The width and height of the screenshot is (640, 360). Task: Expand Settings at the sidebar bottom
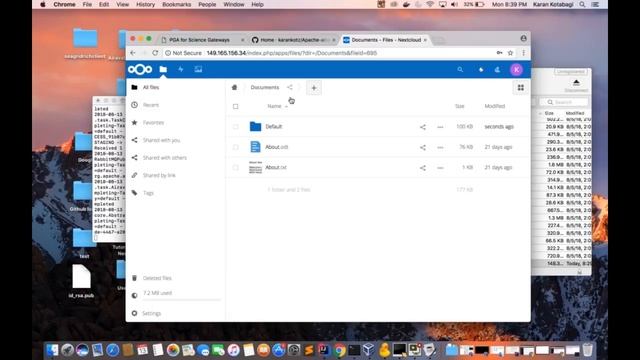coord(151,313)
